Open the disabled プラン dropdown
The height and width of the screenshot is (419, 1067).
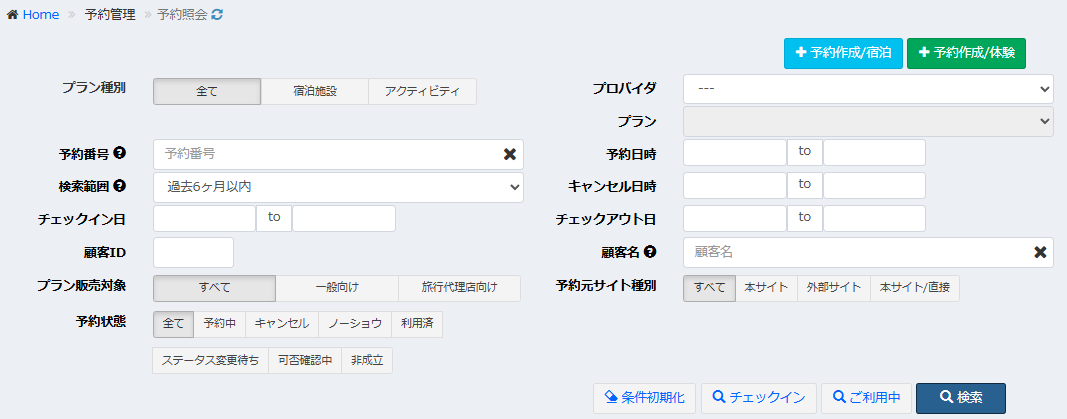[868, 121]
